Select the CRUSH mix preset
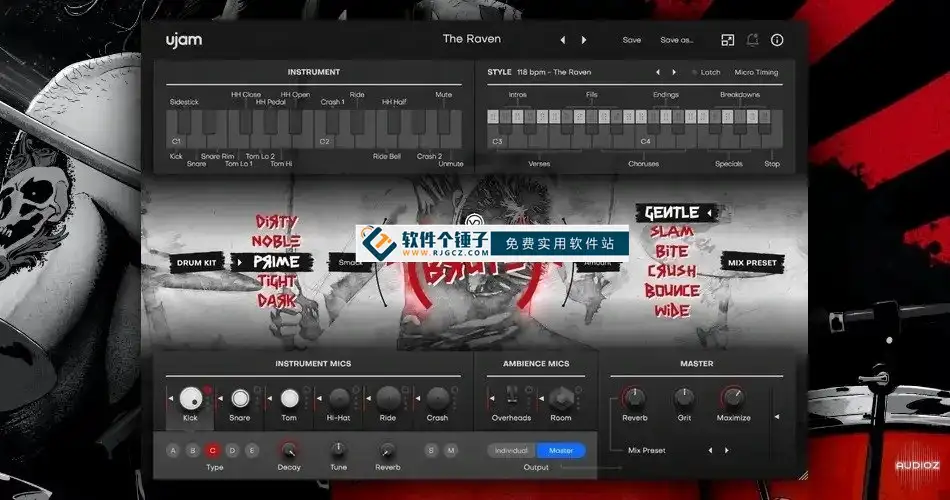950x500 pixels. click(672, 271)
